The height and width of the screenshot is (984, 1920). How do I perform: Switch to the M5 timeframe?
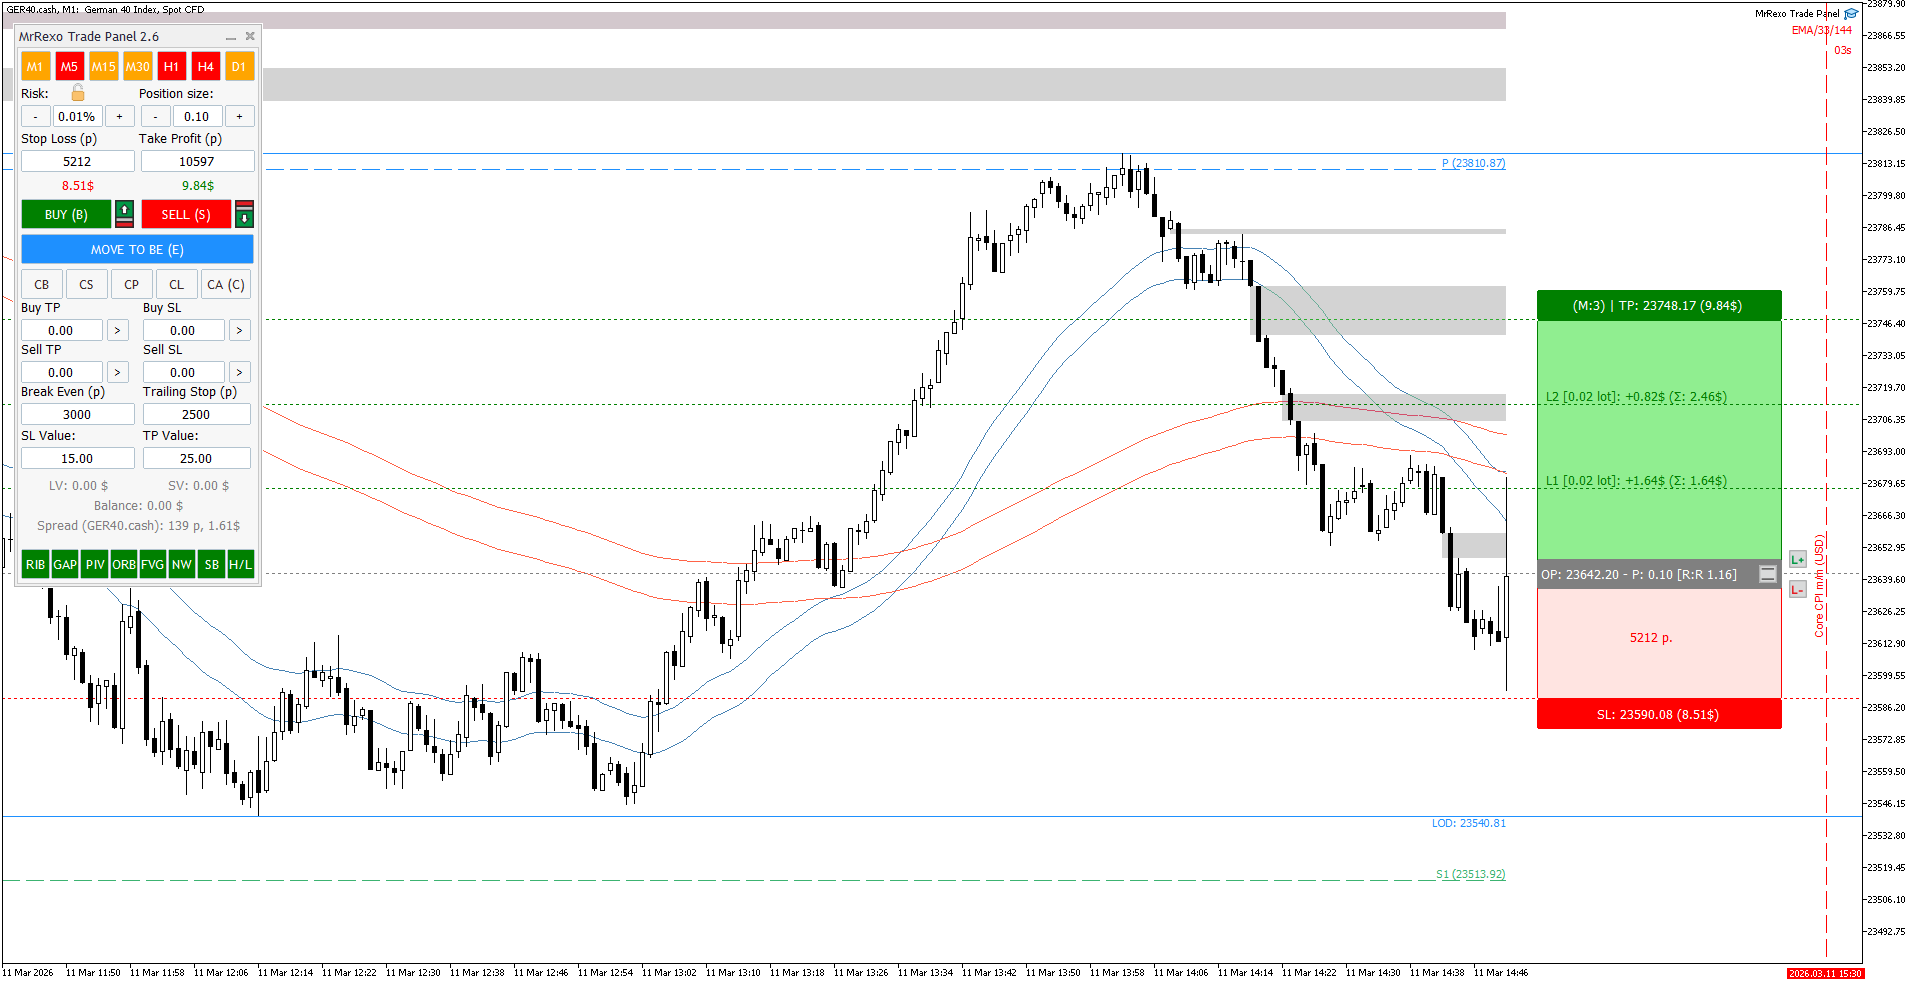tap(69, 66)
